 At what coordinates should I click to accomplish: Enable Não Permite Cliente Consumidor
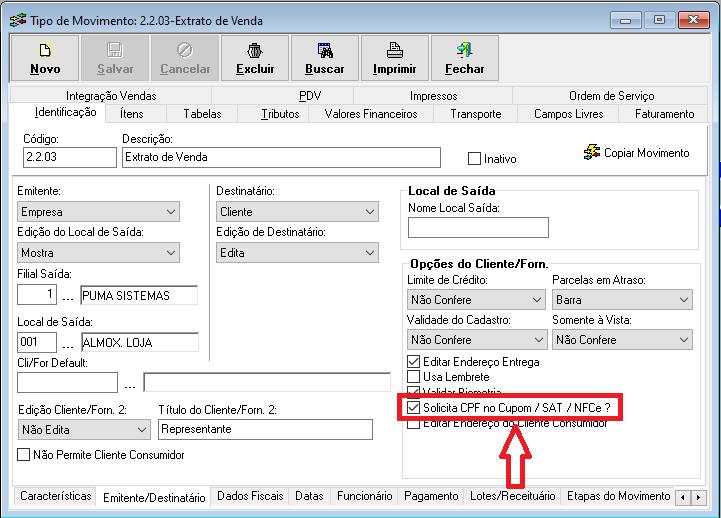click(x=25, y=455)
